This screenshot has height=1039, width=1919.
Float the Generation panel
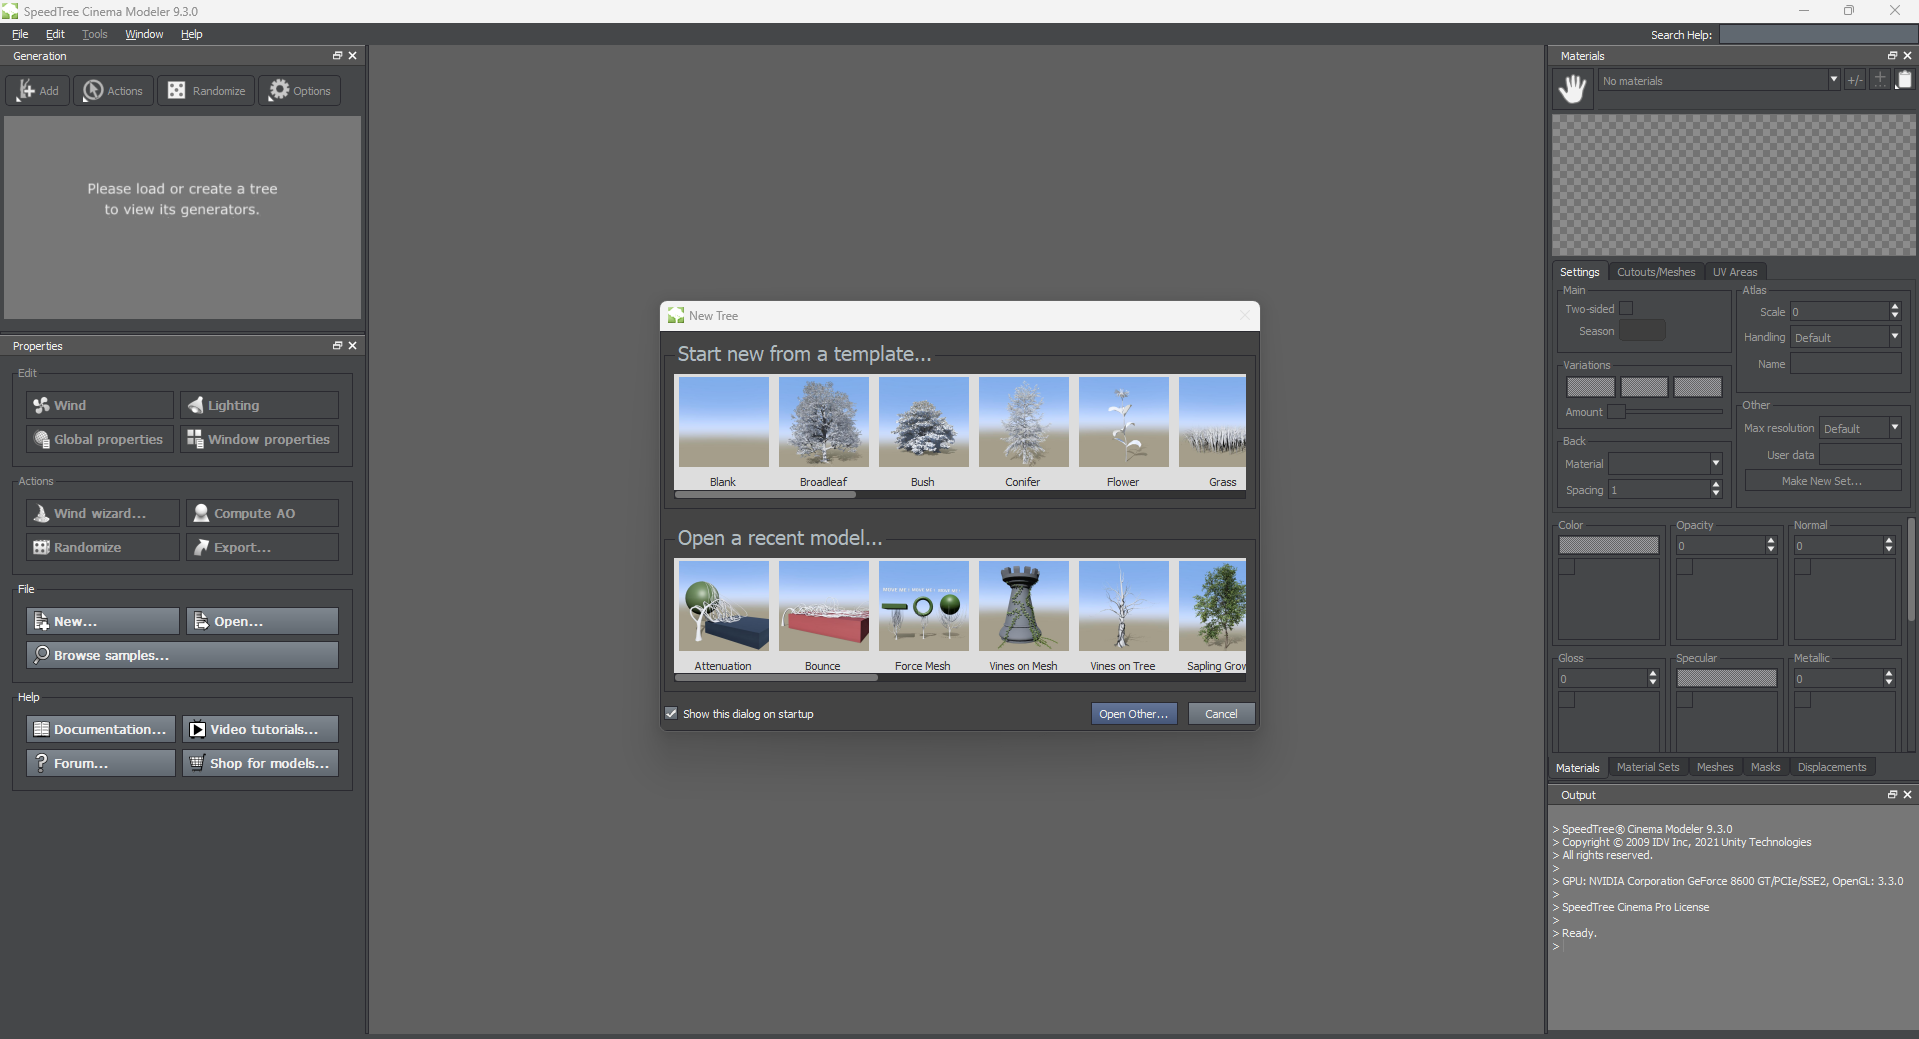tap(337, 56)
